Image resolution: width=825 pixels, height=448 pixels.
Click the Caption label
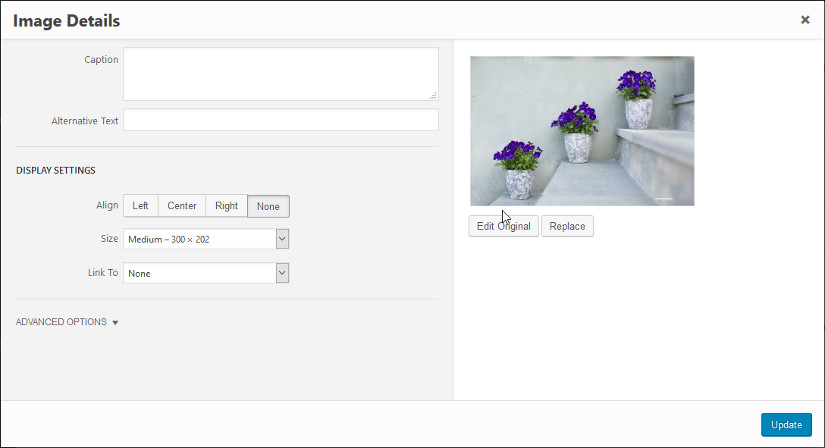click(x=101, y=60)
